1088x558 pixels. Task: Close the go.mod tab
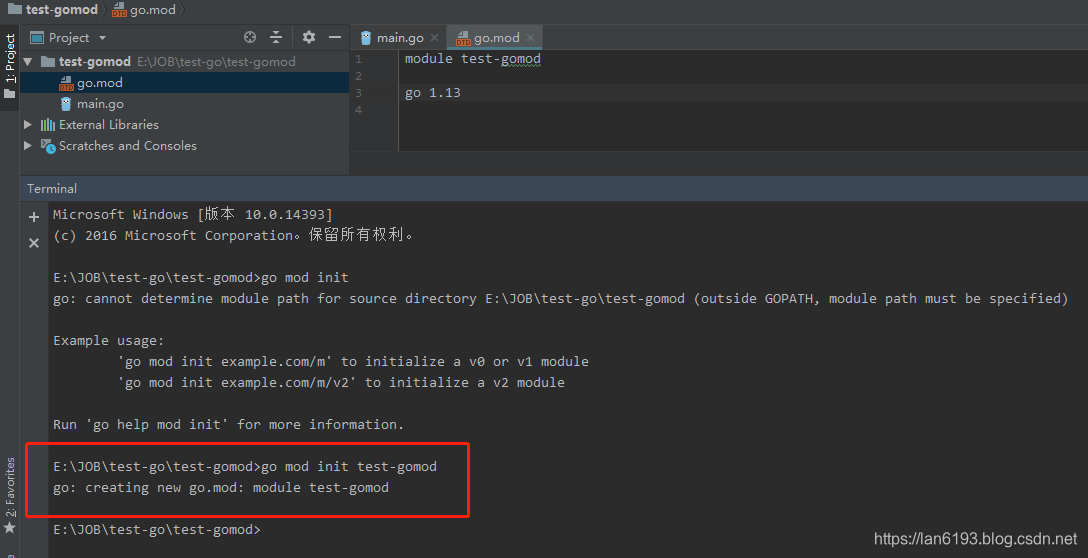pyautogui.click(x=530, y=37)
